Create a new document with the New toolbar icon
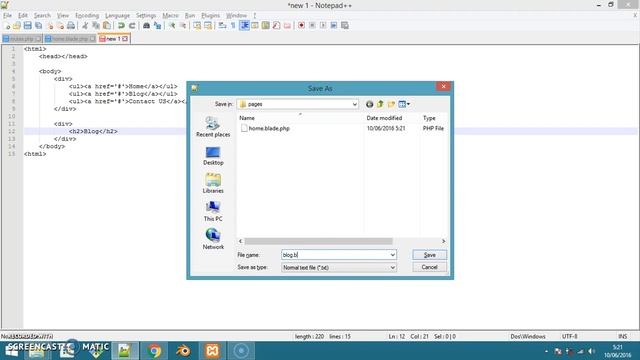The image size is (640, 360). [x=7, y=26]
